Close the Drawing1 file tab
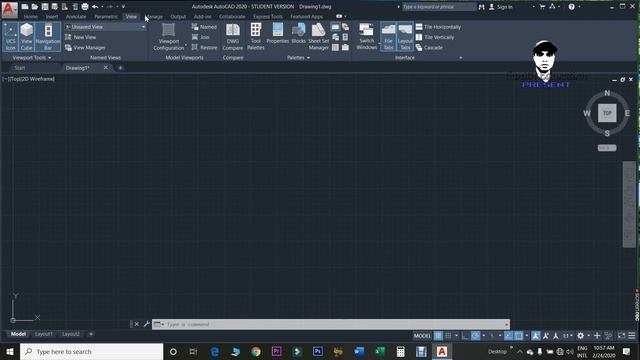 pos(106,68)
